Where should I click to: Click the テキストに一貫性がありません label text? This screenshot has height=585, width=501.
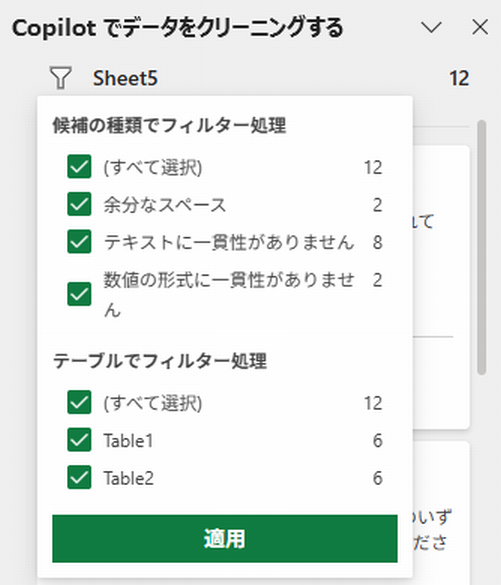(229, 242)
